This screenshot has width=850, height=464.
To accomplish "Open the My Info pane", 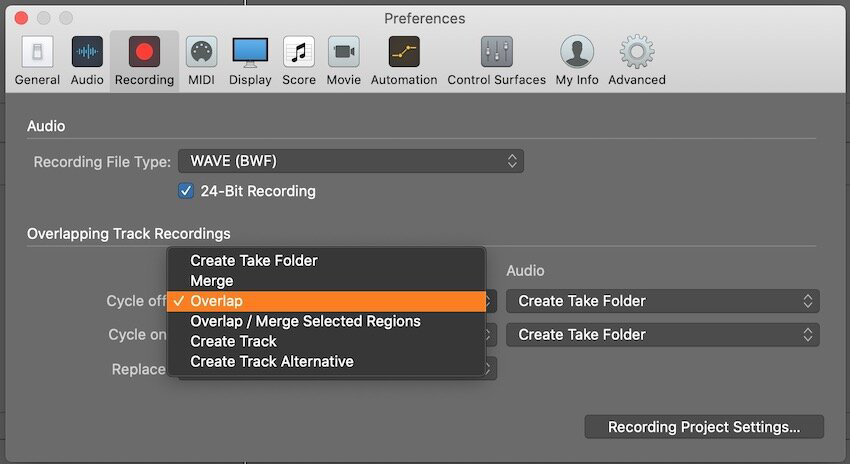I will [577, 61].
